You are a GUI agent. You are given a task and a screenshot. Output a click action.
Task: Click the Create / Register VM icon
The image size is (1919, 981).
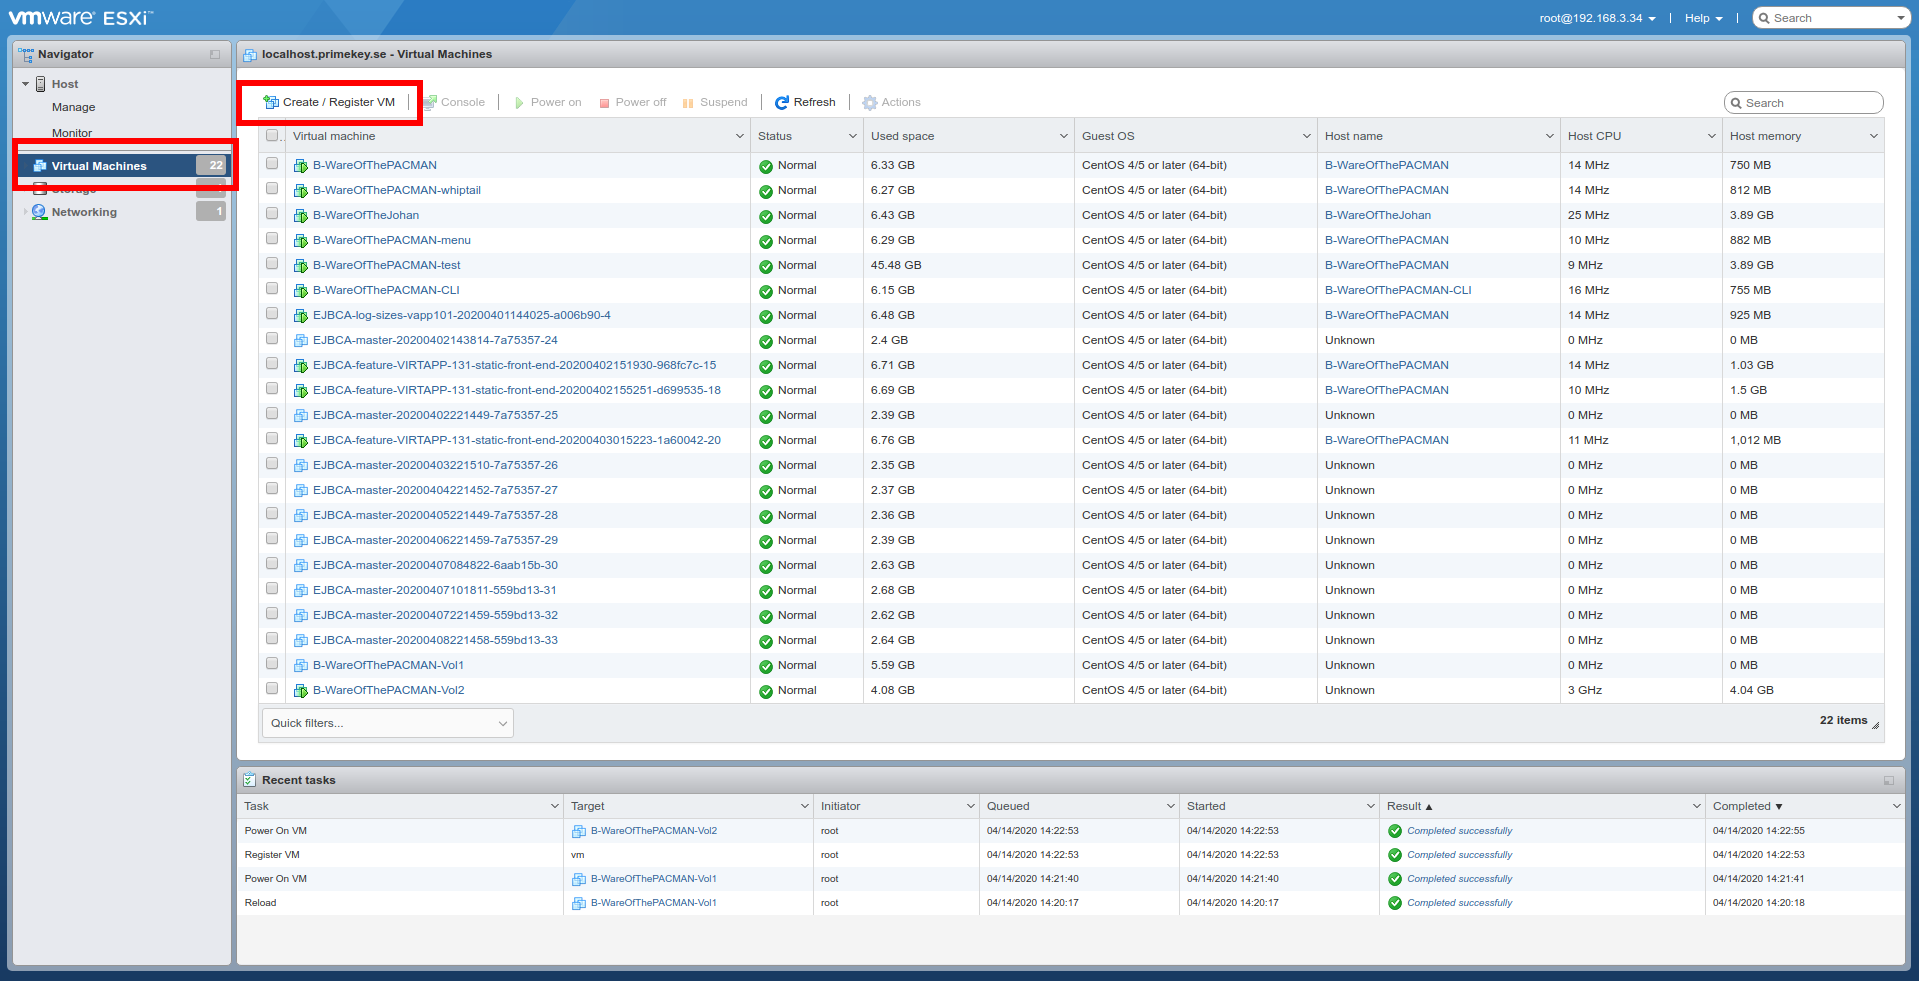(270, 102)
